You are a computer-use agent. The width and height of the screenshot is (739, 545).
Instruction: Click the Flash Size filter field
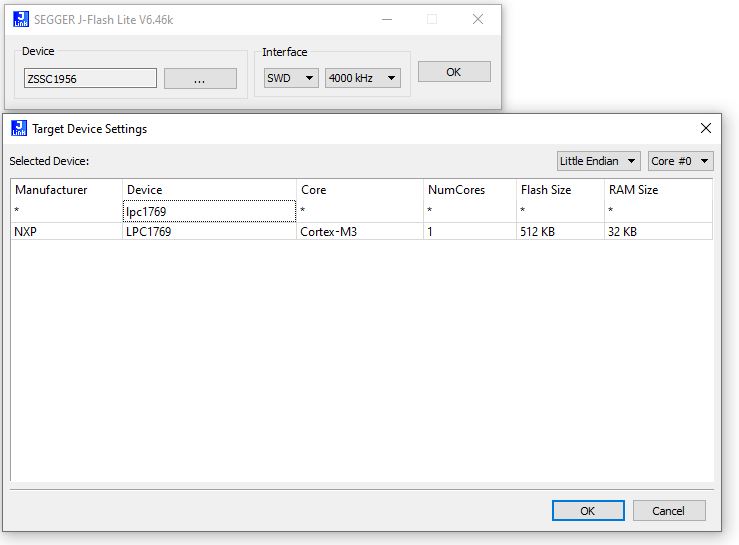click(560, 211)
